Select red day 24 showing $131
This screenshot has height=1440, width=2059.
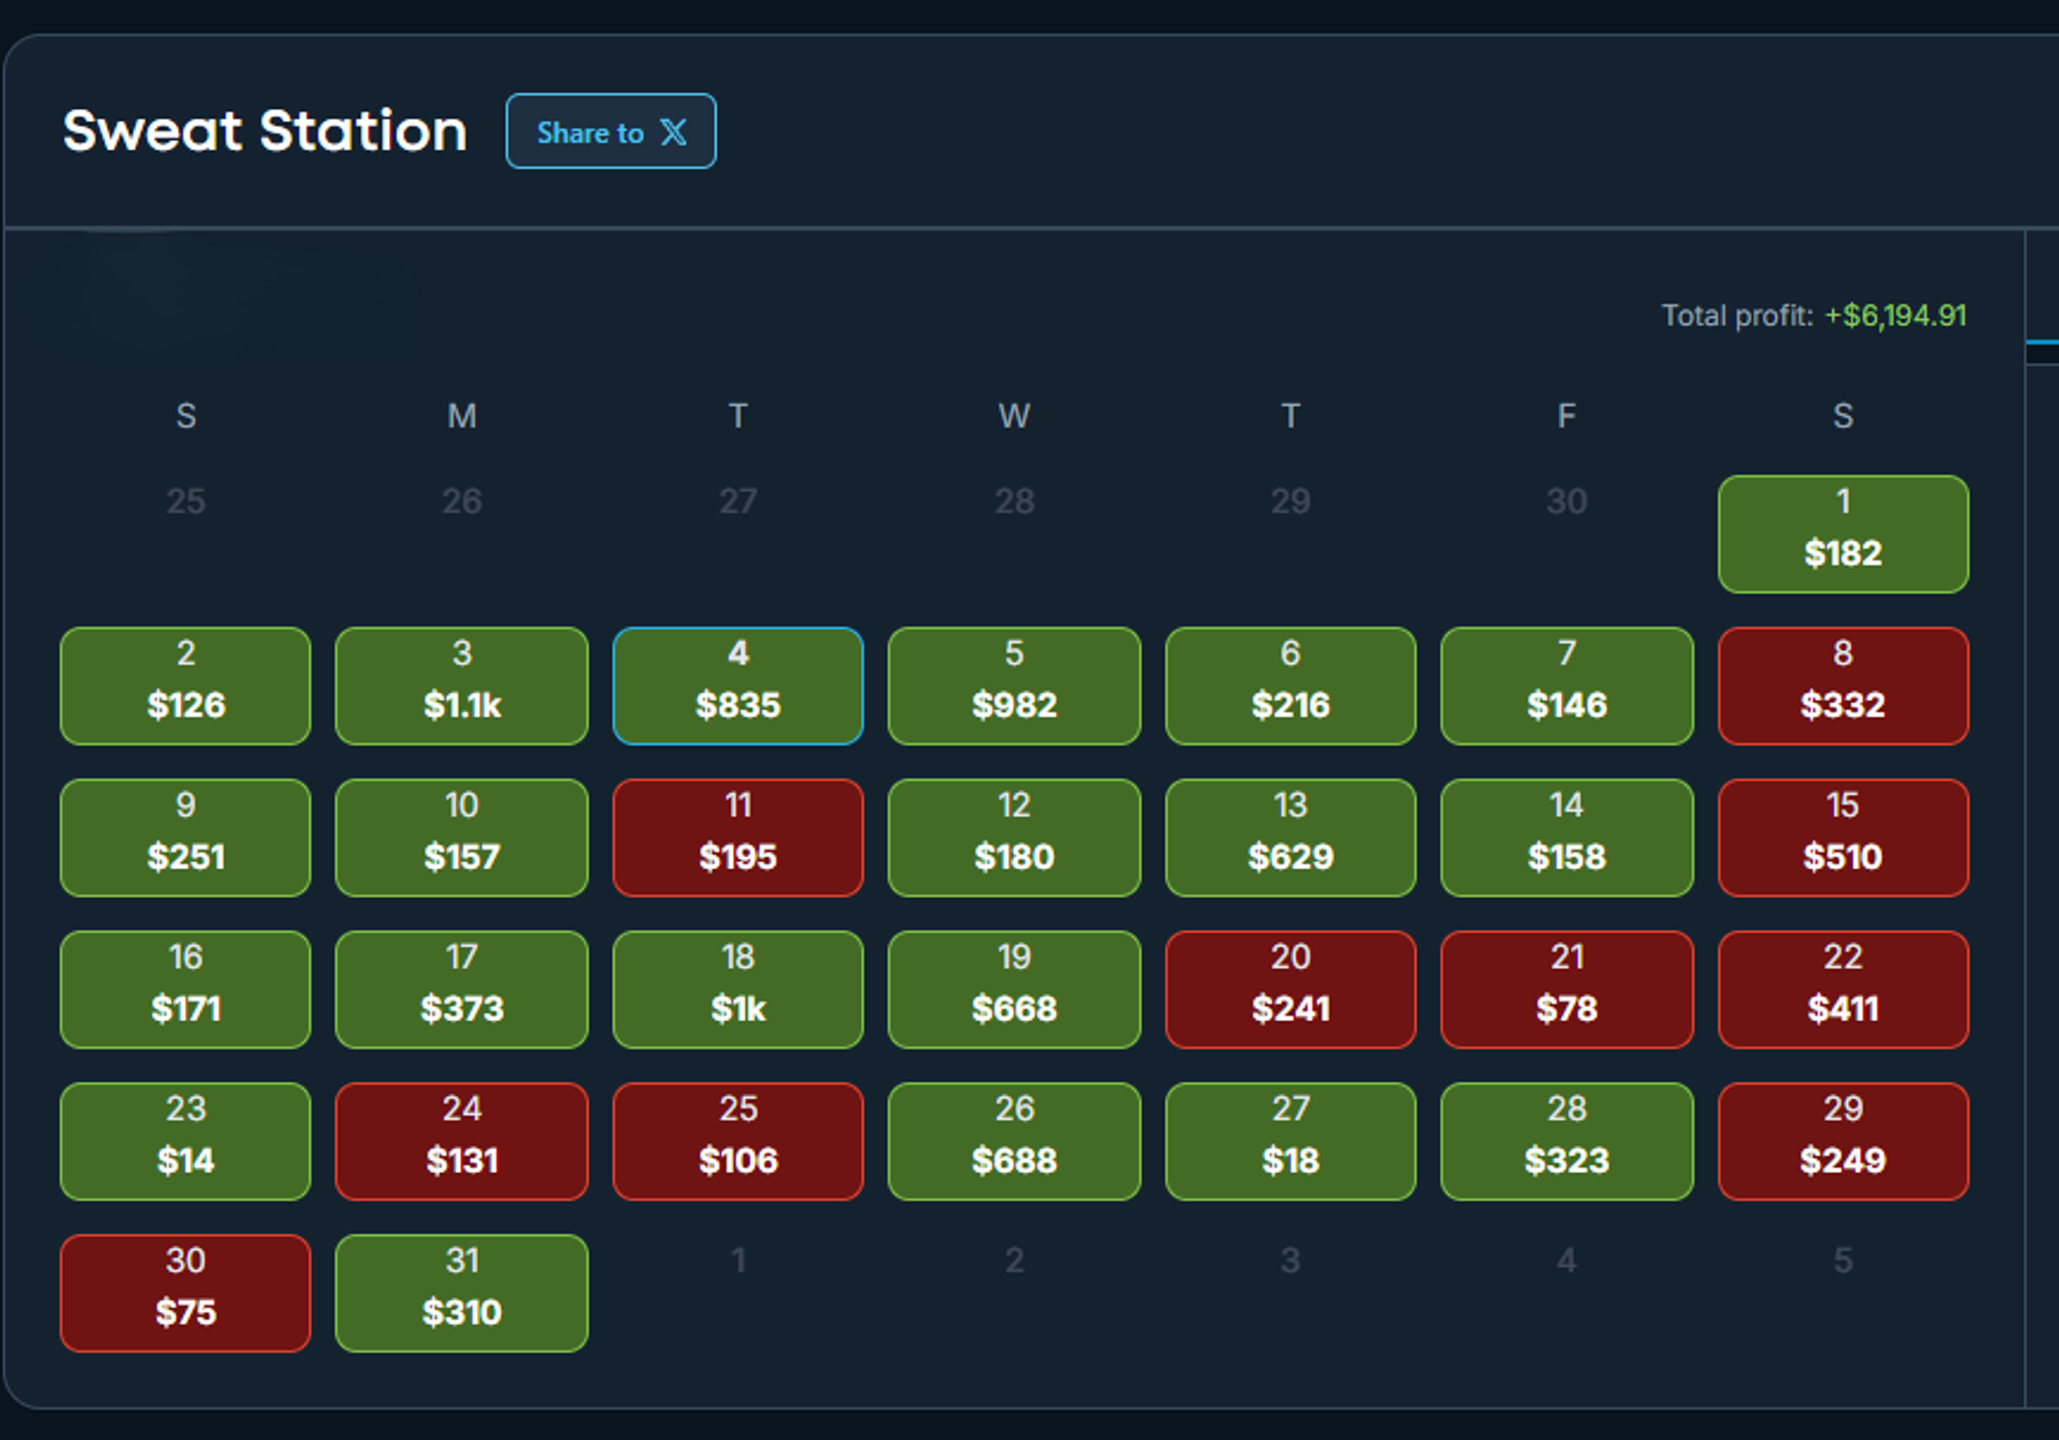[461, 1142]
